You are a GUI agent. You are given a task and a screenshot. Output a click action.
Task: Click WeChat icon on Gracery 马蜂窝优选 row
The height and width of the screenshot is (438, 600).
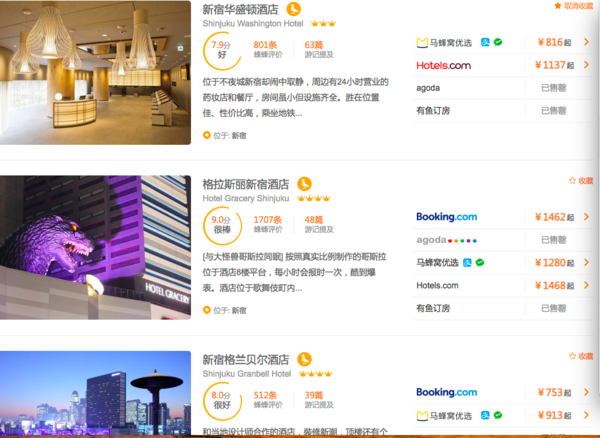(480, 262)
